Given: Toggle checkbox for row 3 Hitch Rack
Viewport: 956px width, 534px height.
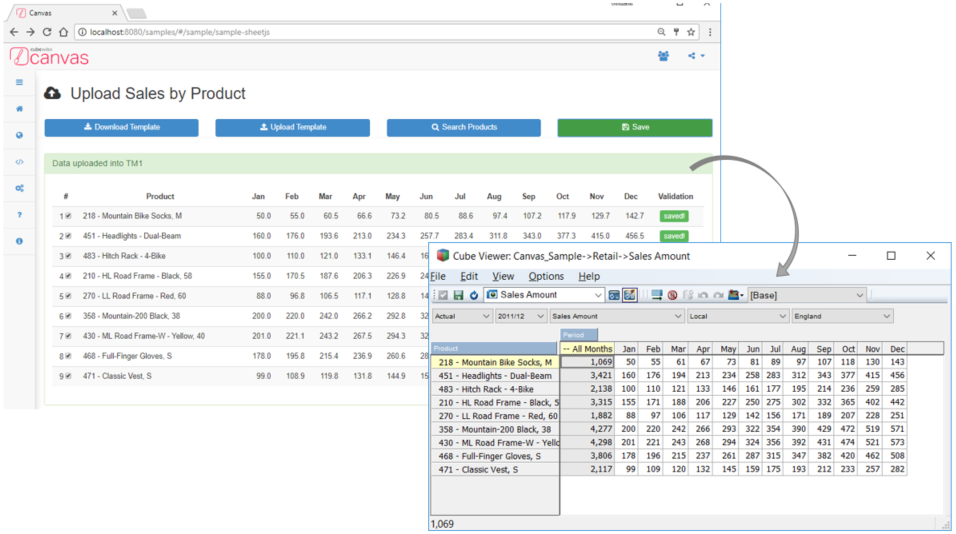Looking at the screenshot, I should (68, 256).
